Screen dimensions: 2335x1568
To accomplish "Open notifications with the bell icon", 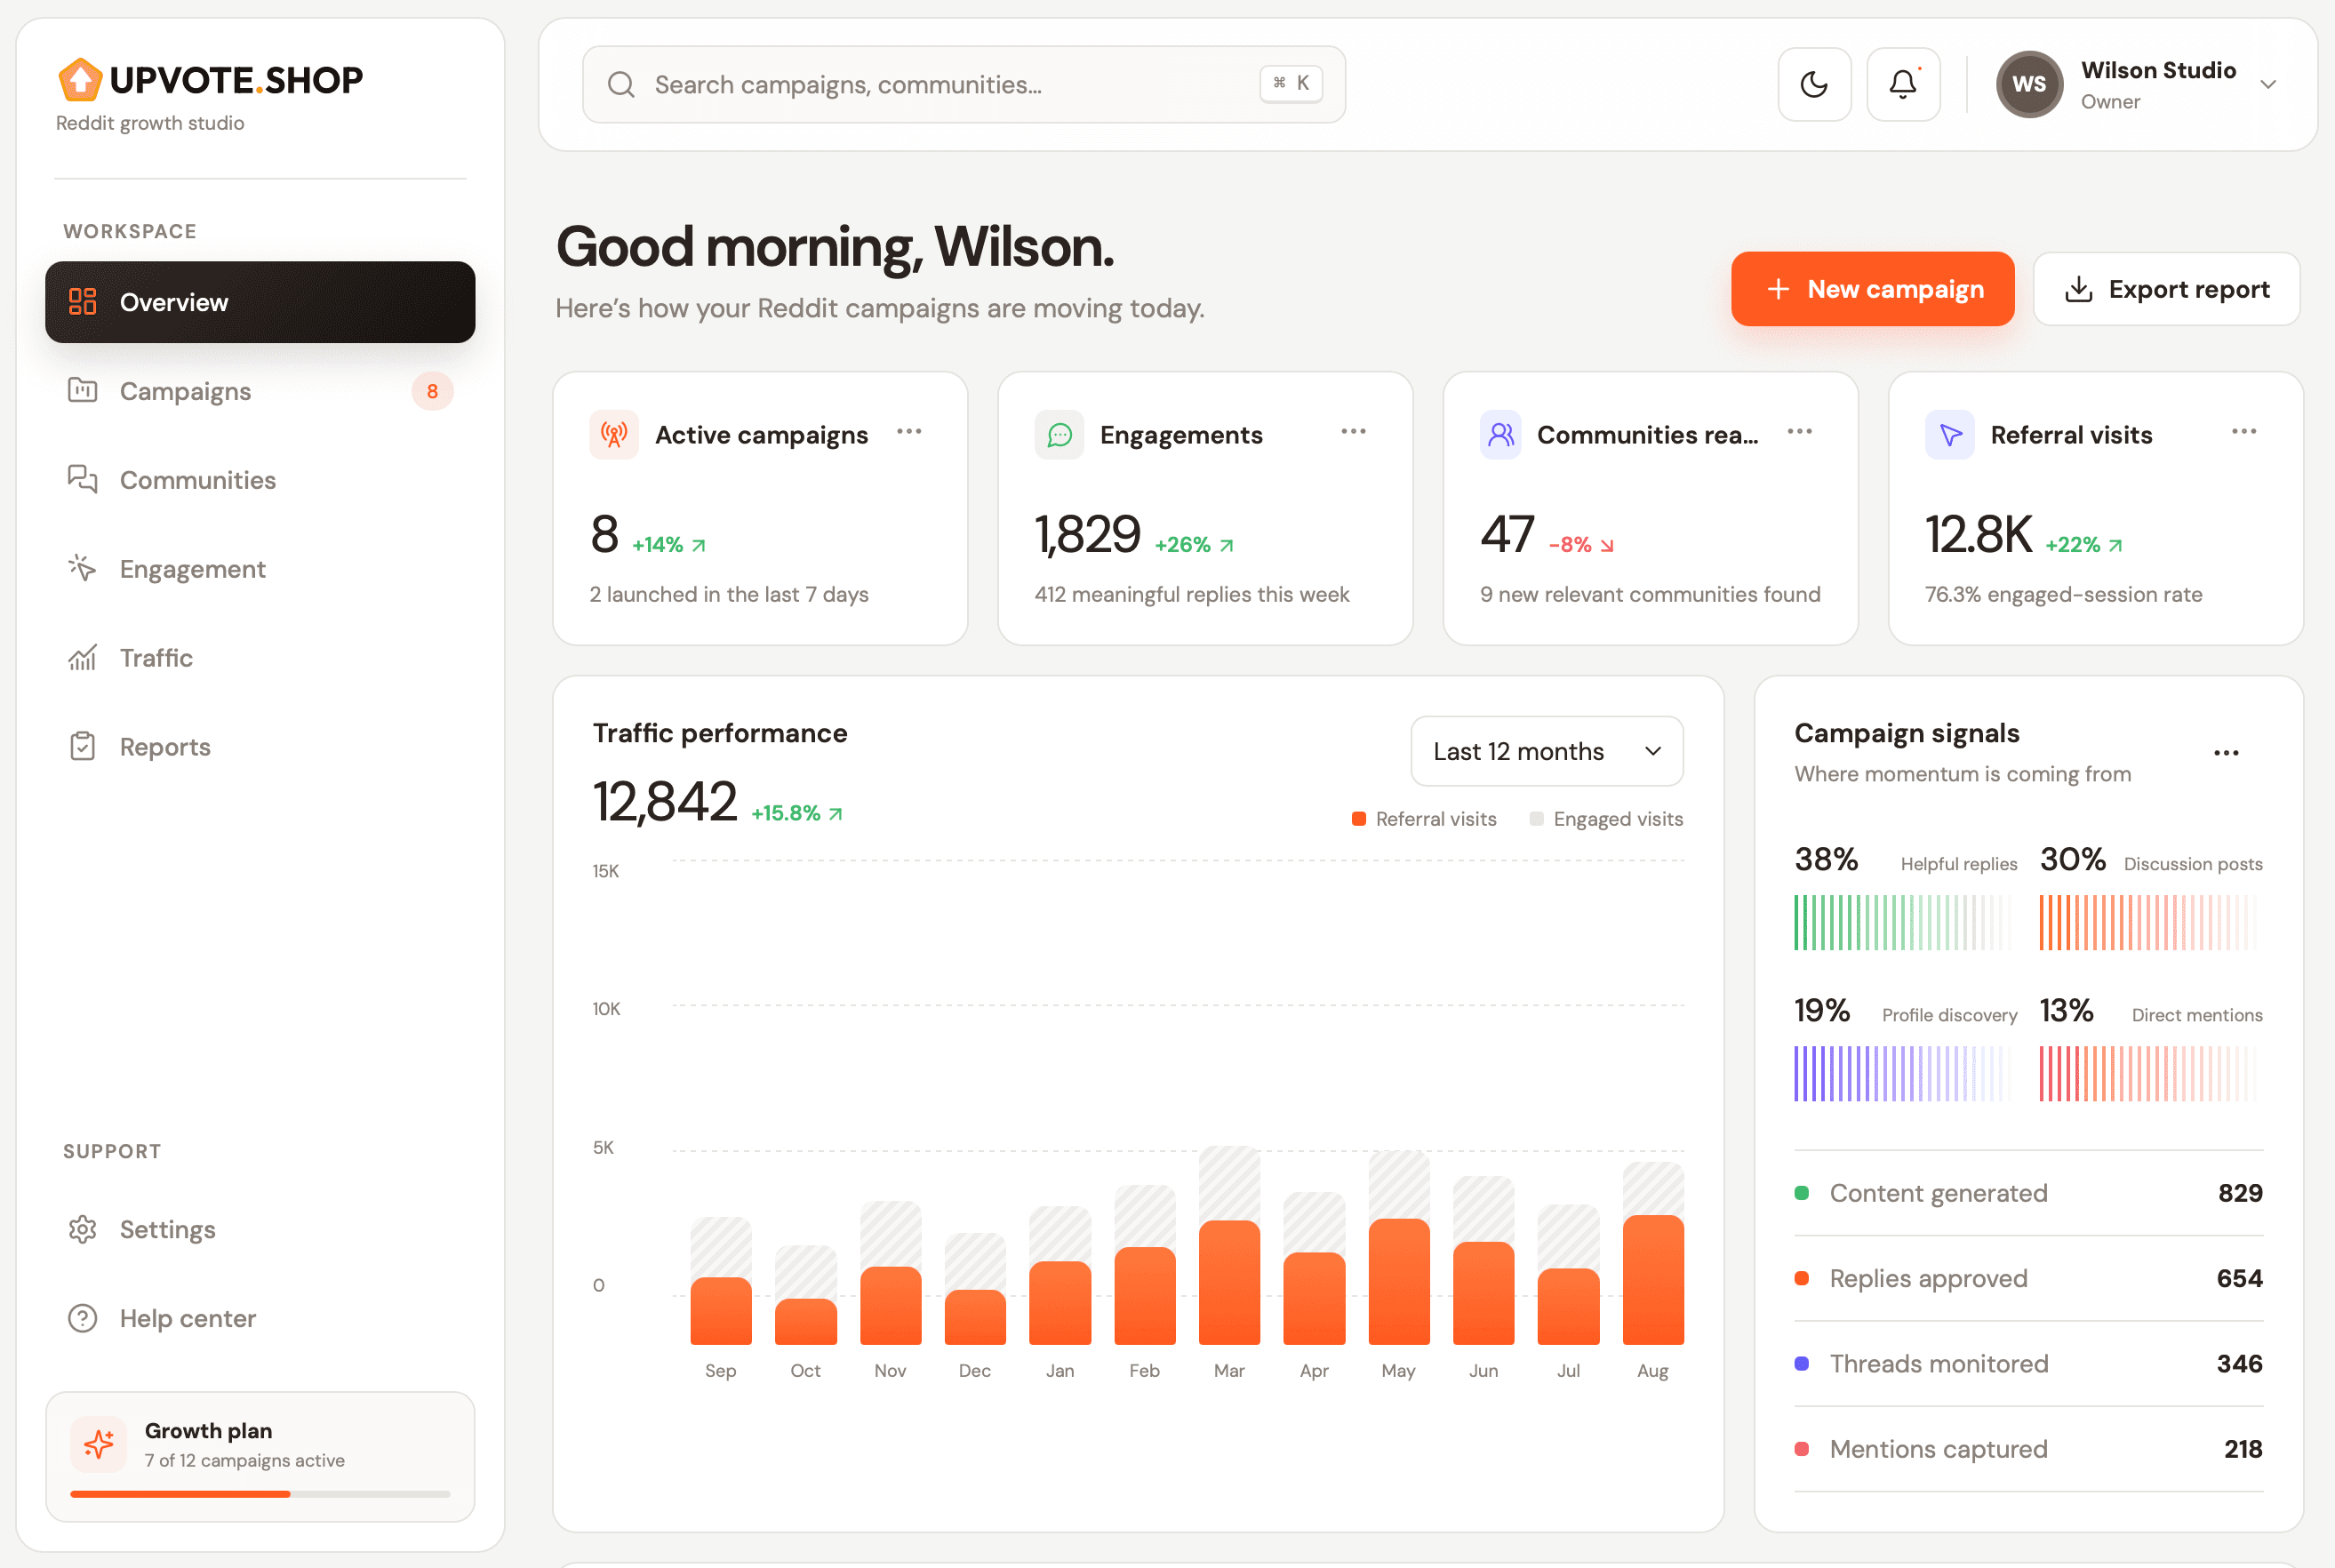I will pos(1903,85).
